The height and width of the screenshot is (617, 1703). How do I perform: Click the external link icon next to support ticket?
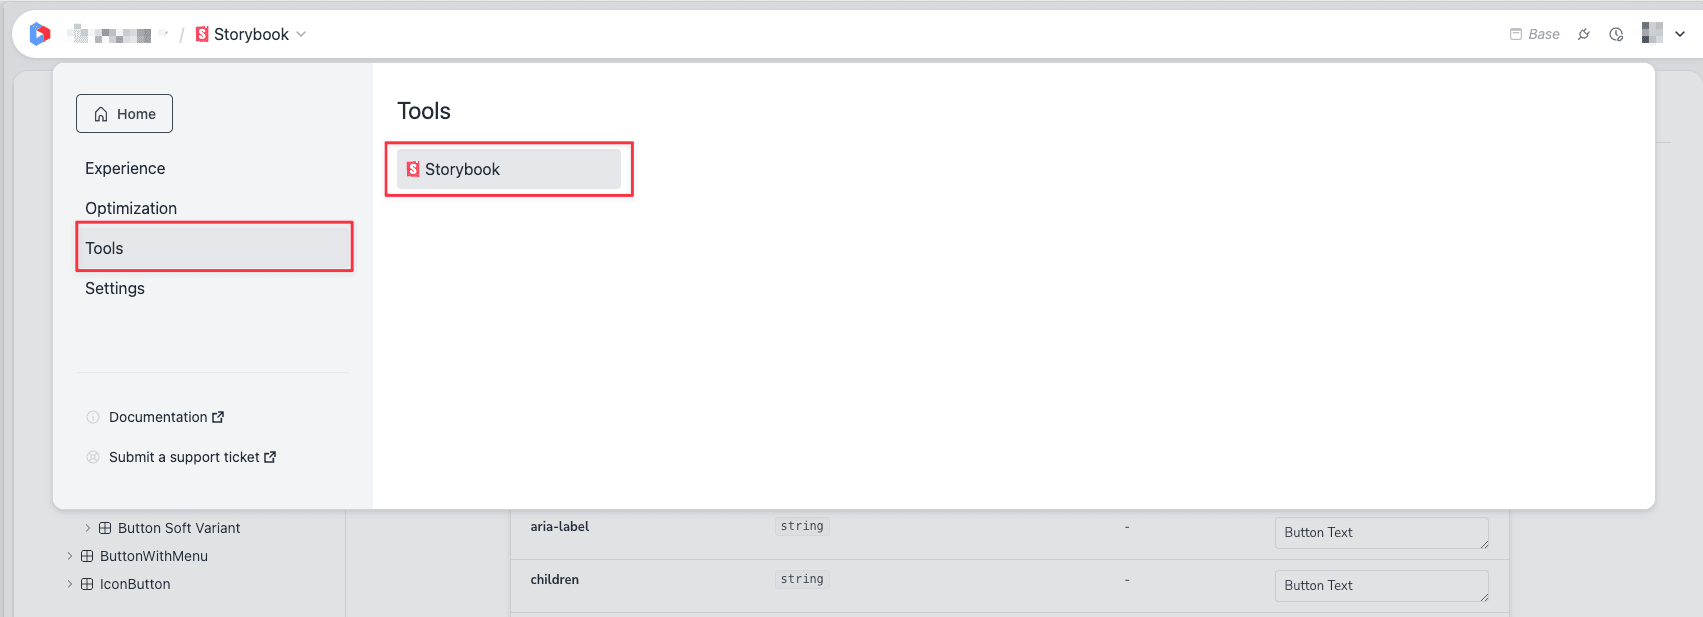270,457
